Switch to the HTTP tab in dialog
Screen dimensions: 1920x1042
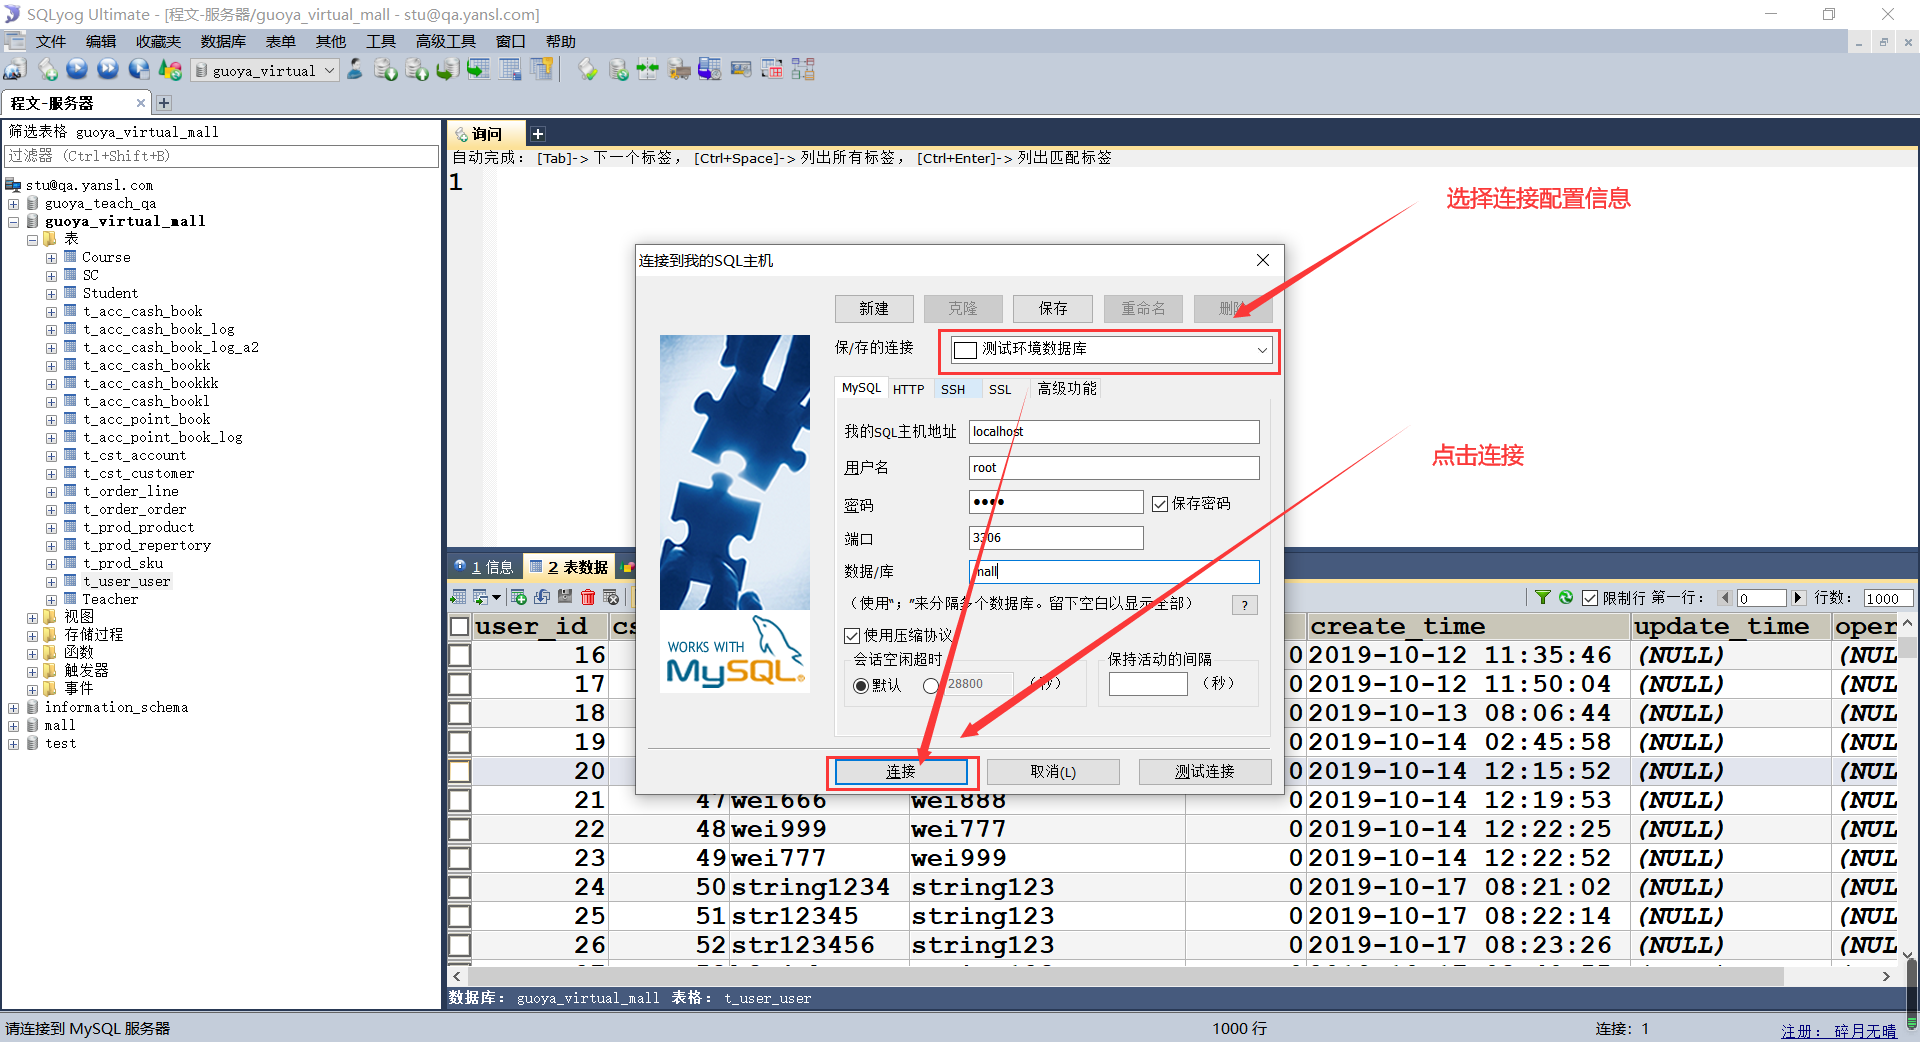[908, 389]
